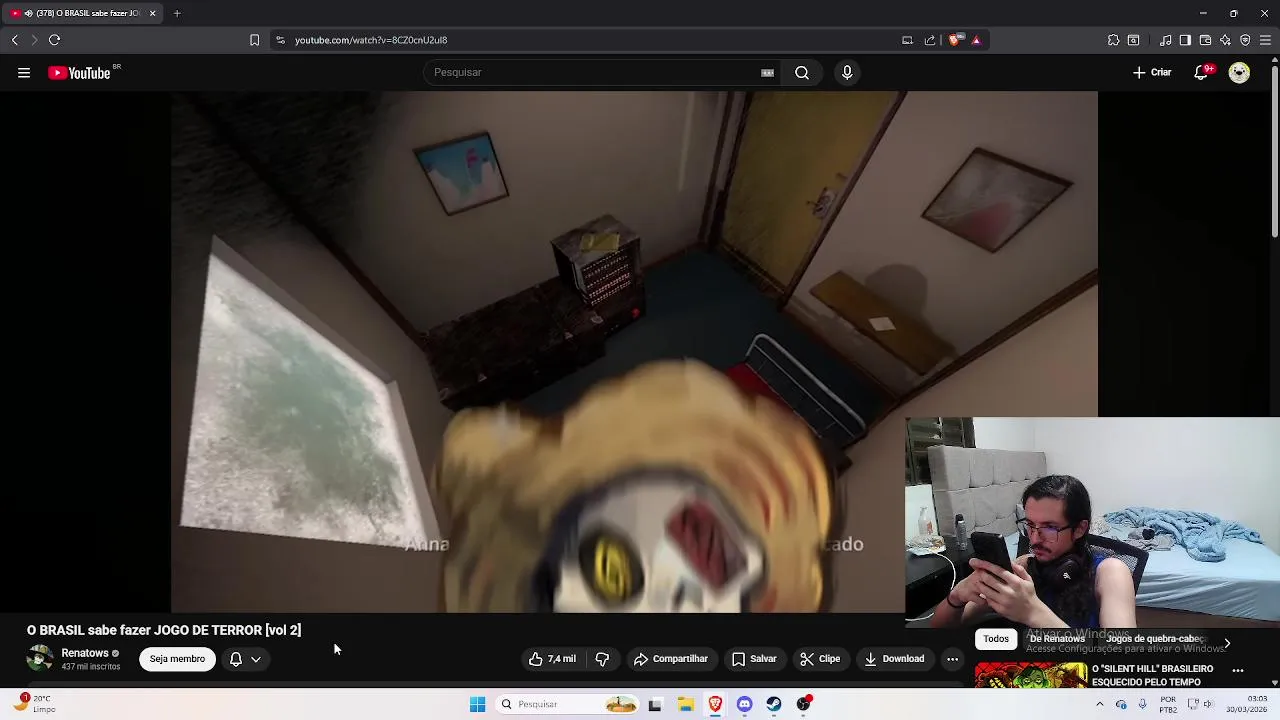Open the notifications bell with 9+ badge
This screenshot has width=1280, height=720.
1202,73
